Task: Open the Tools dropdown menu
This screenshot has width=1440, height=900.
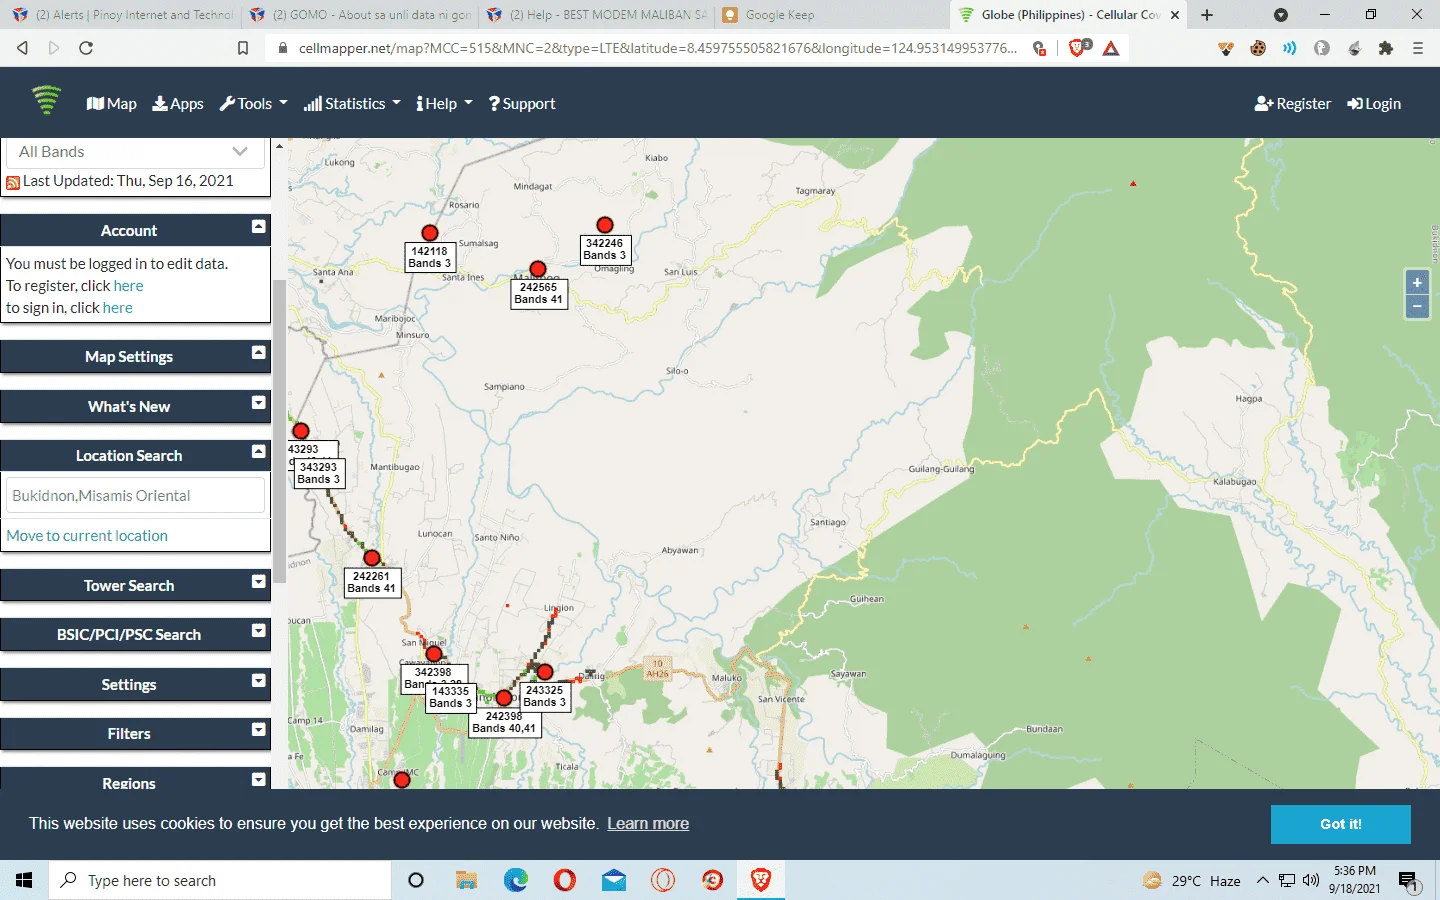Action: (254, 103)
